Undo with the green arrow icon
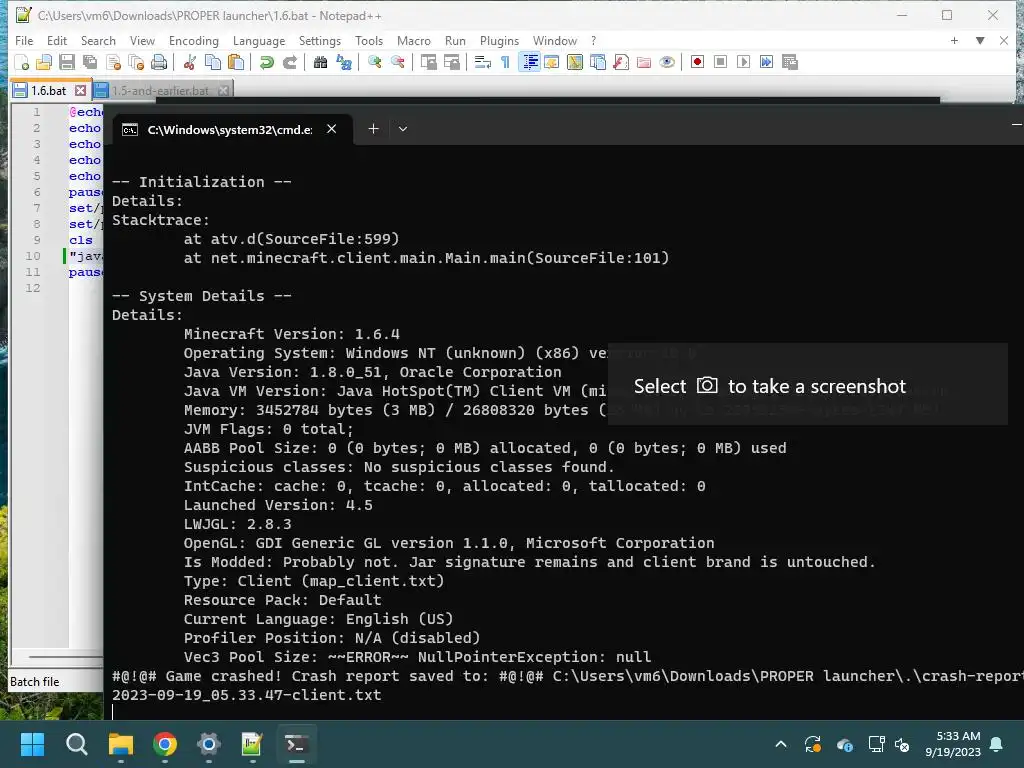 pyautogui.click(x=266, y=62)
